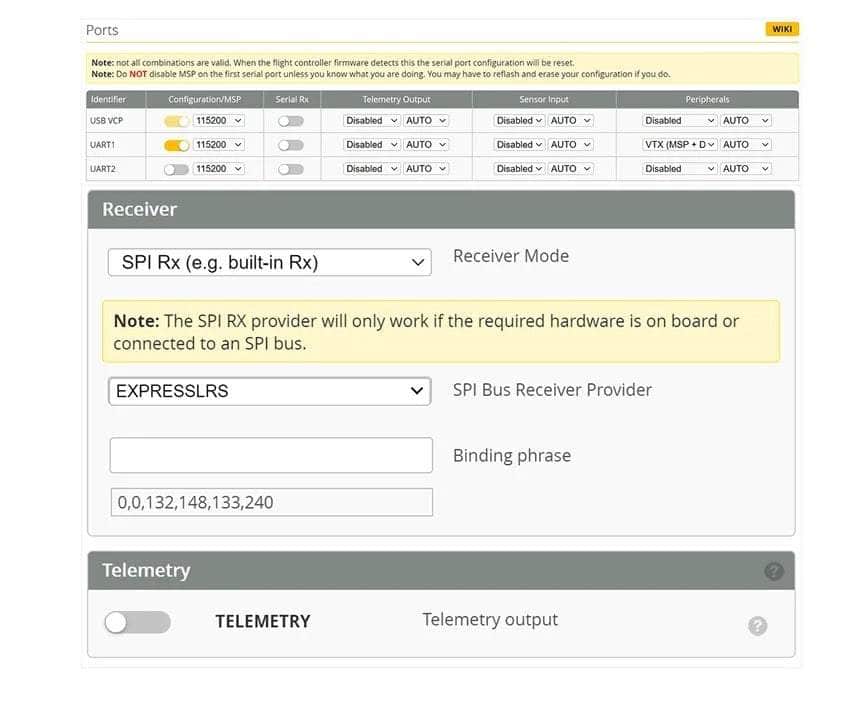Open UART2 Telemetry Output Disabled dropdown
864x704 pixels.
[371, 169]
